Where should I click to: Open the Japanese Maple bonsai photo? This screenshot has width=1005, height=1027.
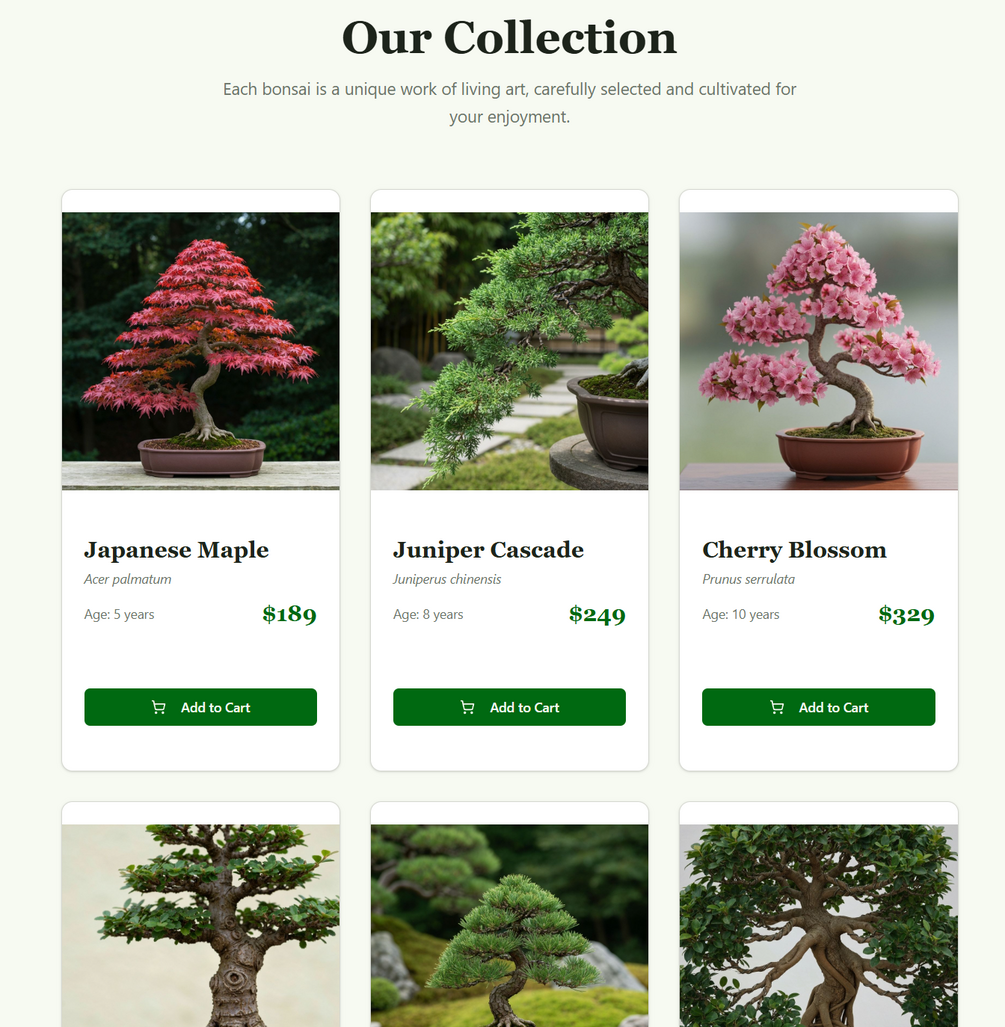pyautogui.click(x=200, y=351)
